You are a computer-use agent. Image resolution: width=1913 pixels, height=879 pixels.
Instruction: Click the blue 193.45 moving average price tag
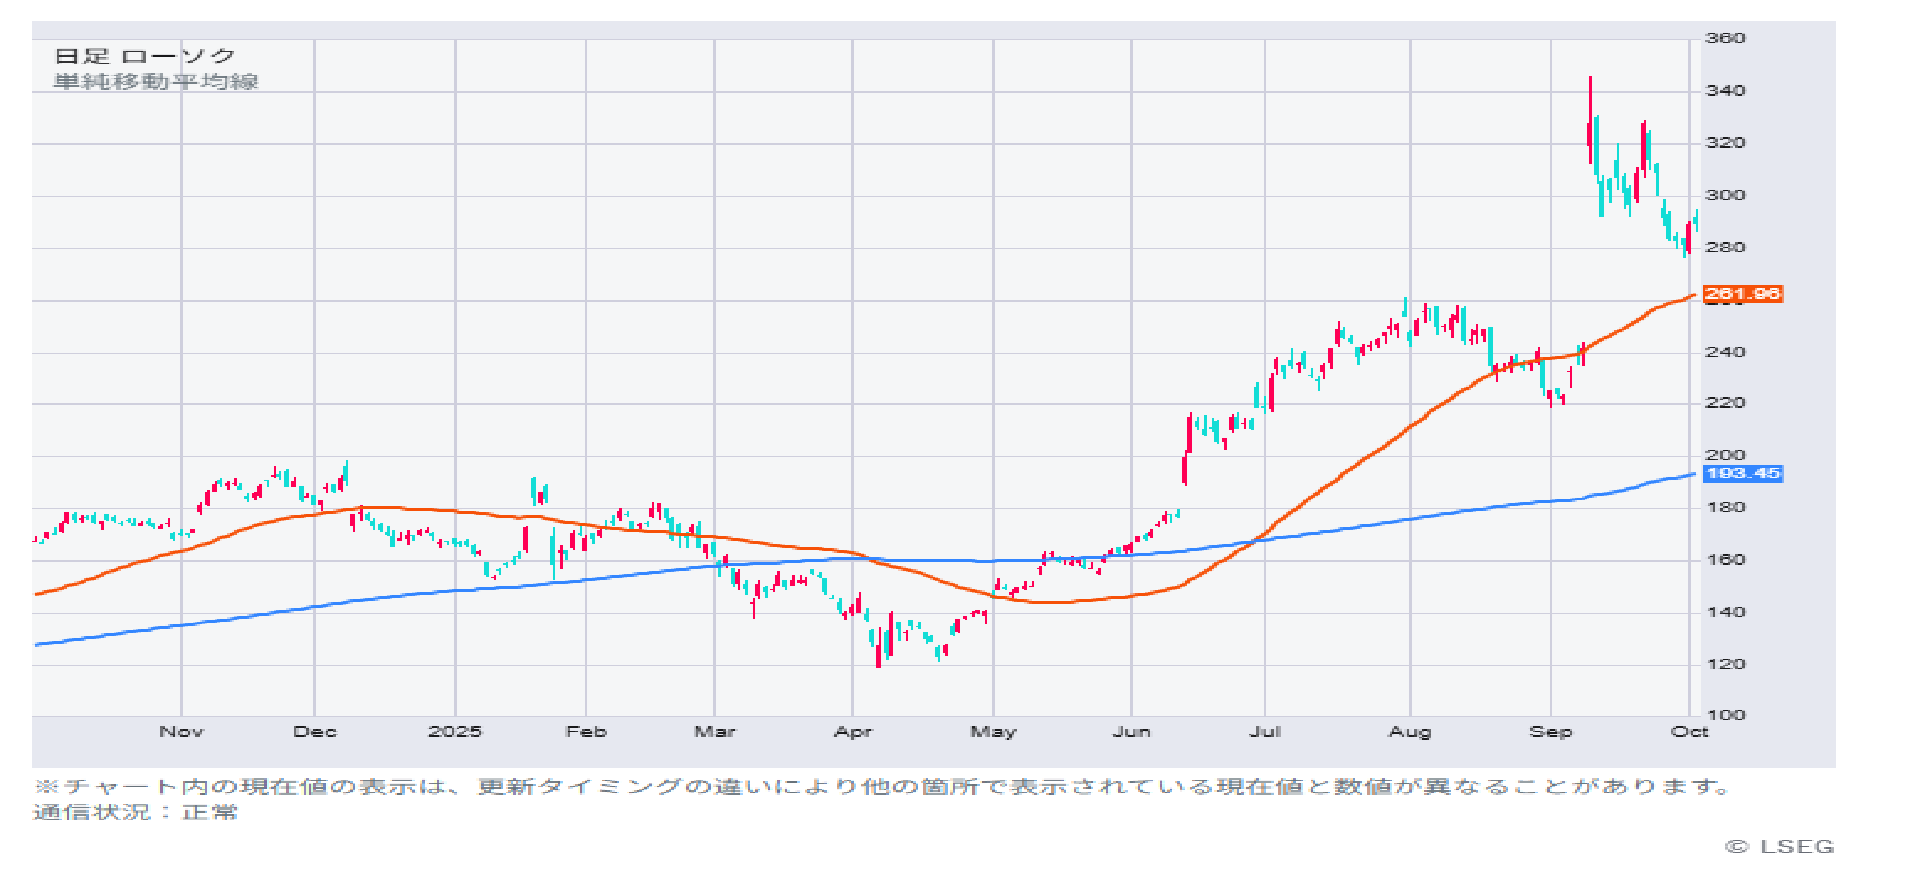tap(1742, 473)
